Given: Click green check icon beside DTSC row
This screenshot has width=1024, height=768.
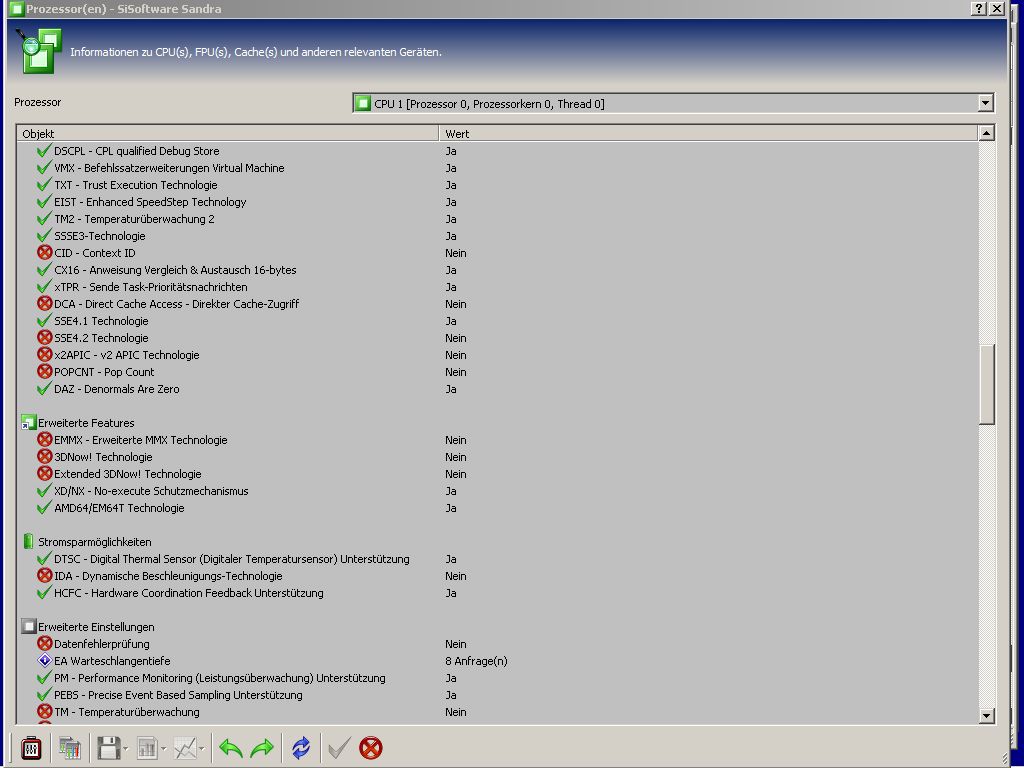Looking at the screenshot, I should pos(44,558).
